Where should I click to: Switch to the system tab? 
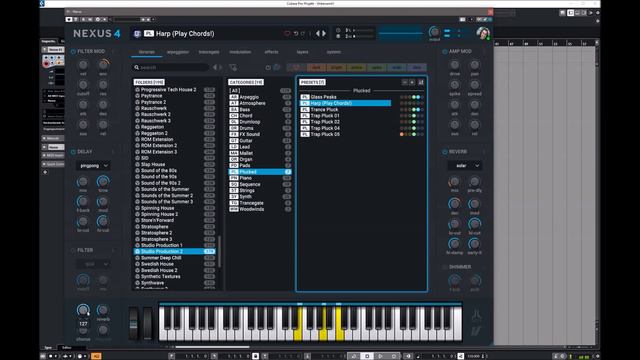click(x=333, y=52)
